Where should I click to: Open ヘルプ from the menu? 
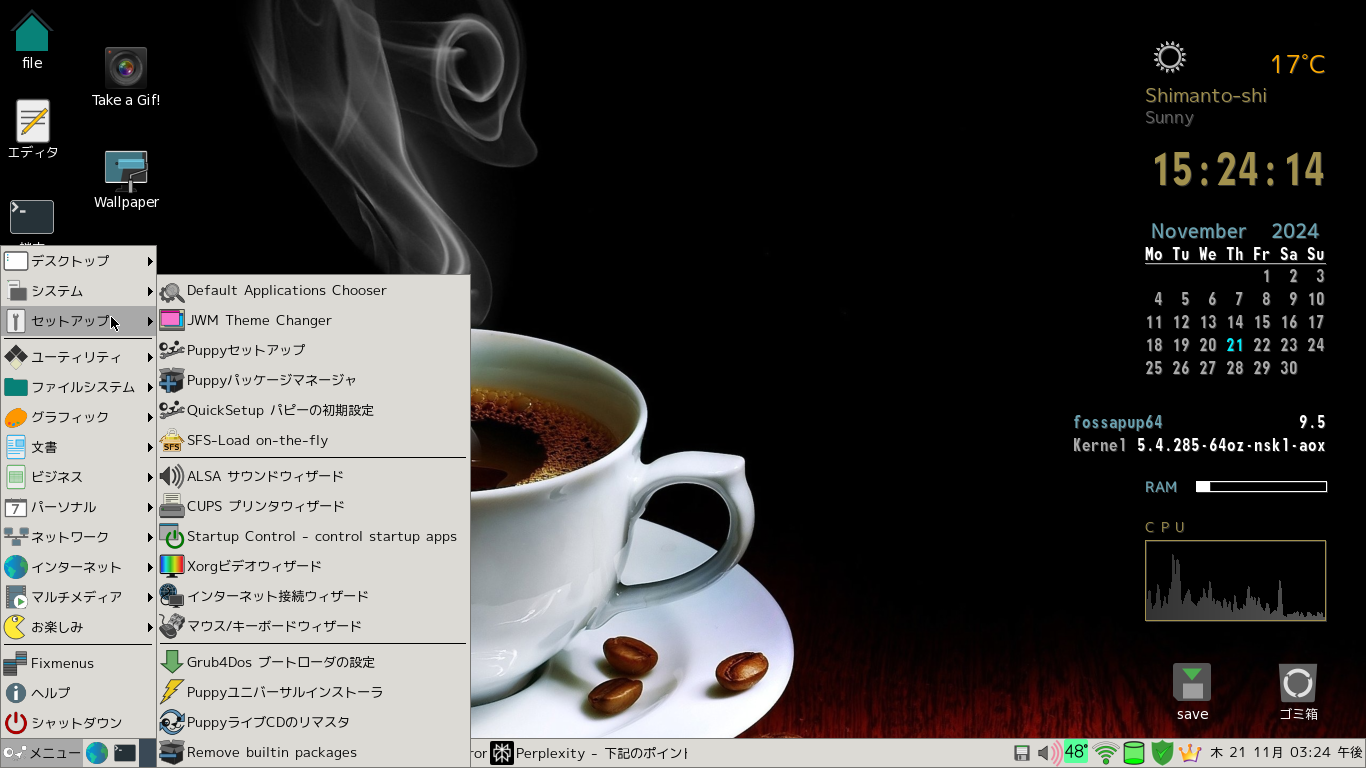[x=79, y=693]
